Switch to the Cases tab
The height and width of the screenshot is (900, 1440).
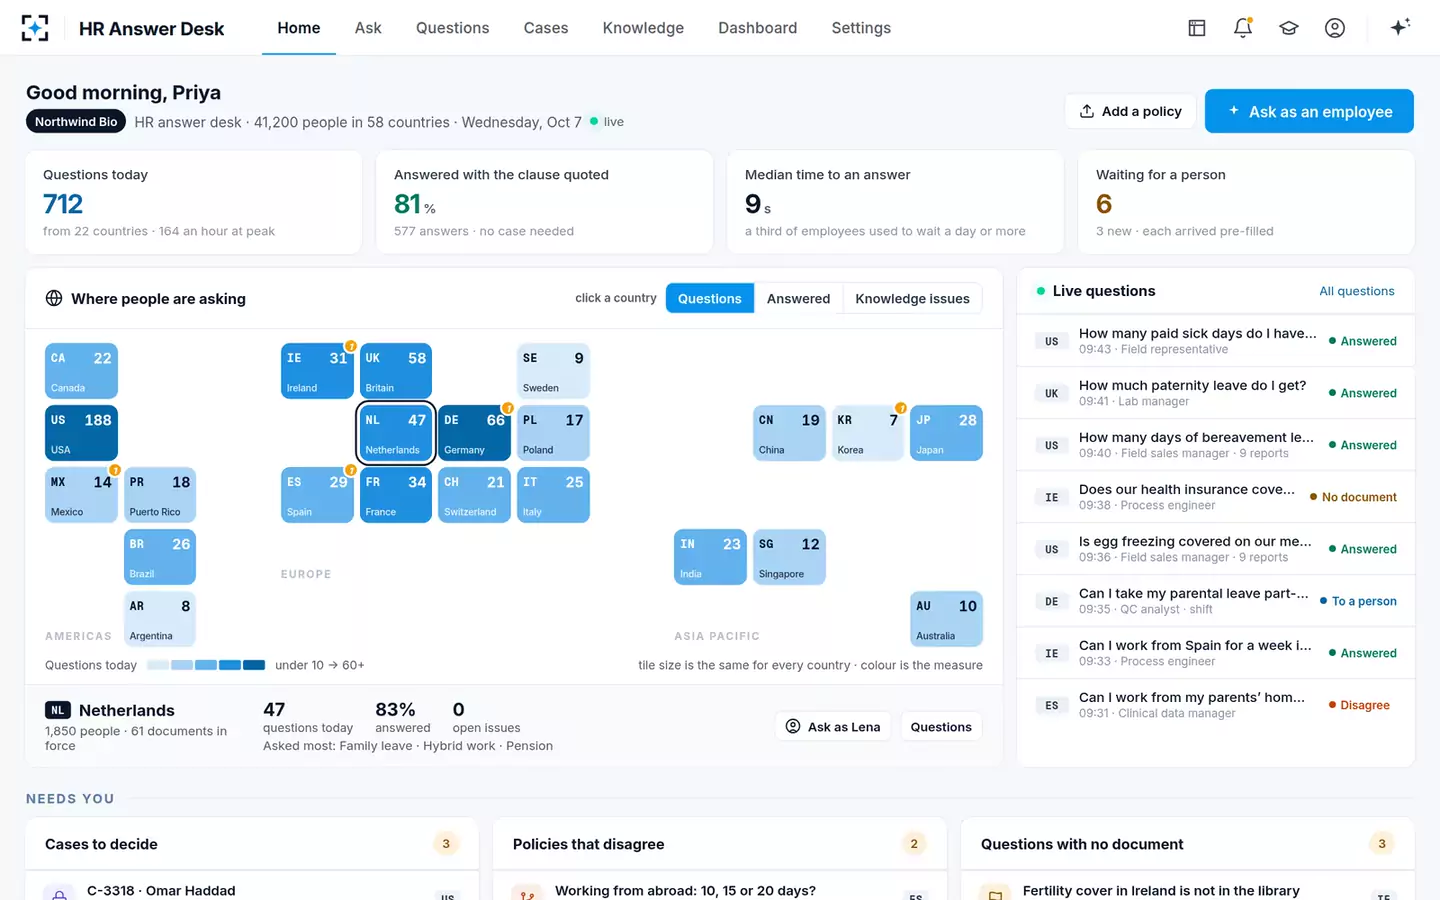(x=546, y=28)
